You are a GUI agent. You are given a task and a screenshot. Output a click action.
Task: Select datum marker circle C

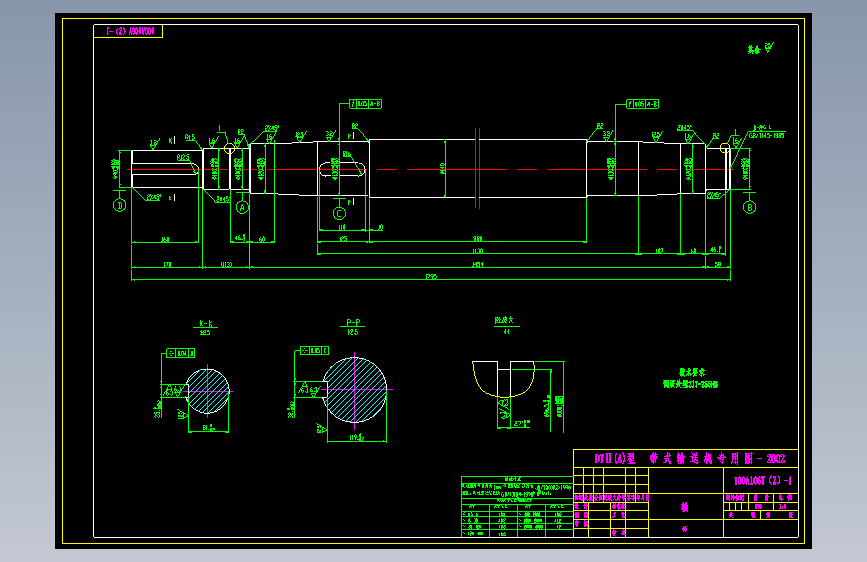(x=340, y=214)
